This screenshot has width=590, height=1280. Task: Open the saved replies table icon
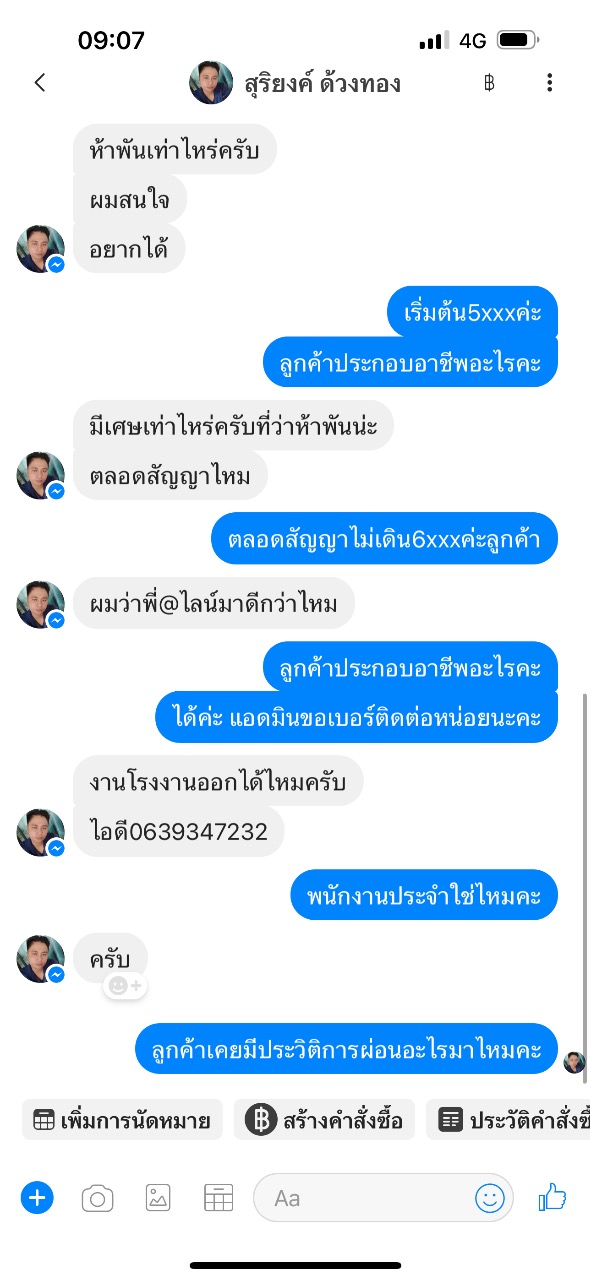218,1198
